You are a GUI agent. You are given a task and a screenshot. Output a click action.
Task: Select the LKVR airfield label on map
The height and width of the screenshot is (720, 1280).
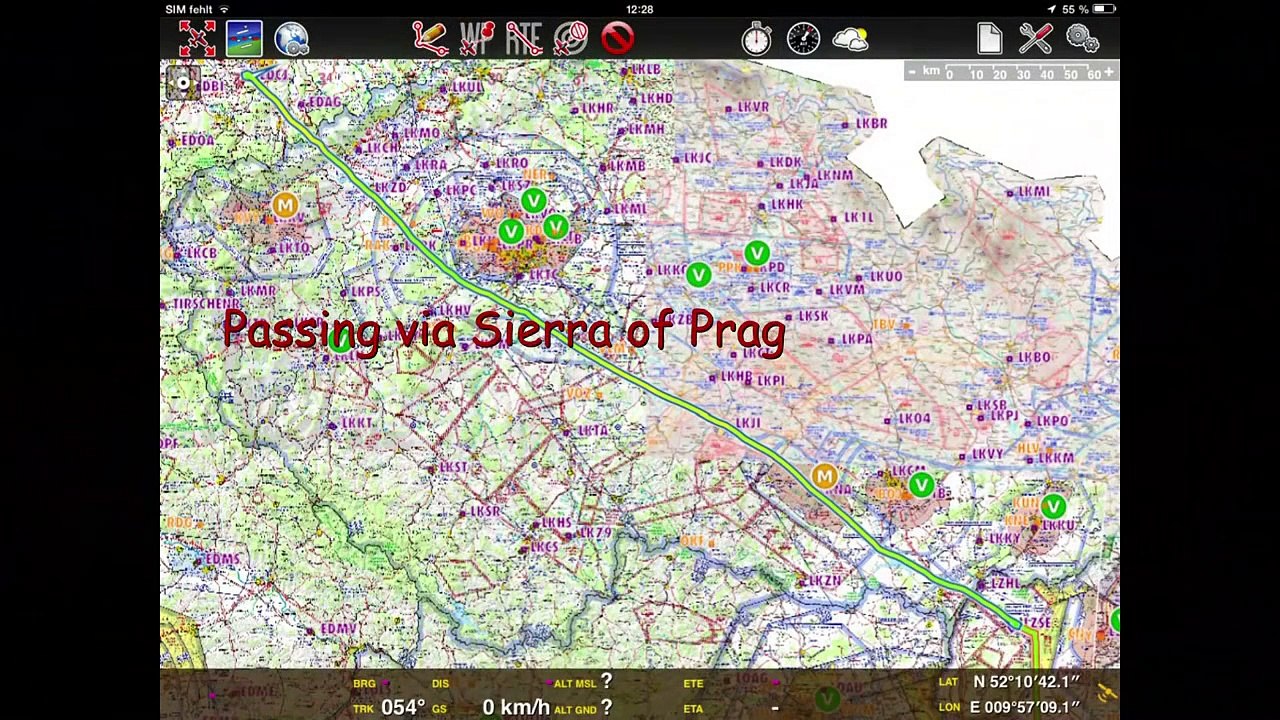click(753, 107)
